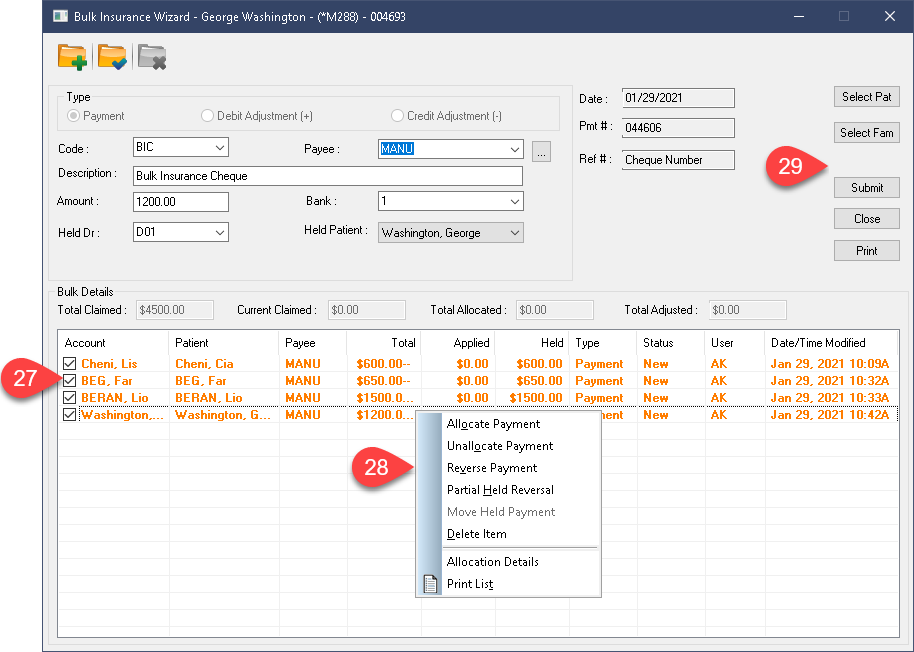This screenshot has width=914, height=652.
Task: Click the Description input field
Action: point(328,176)
